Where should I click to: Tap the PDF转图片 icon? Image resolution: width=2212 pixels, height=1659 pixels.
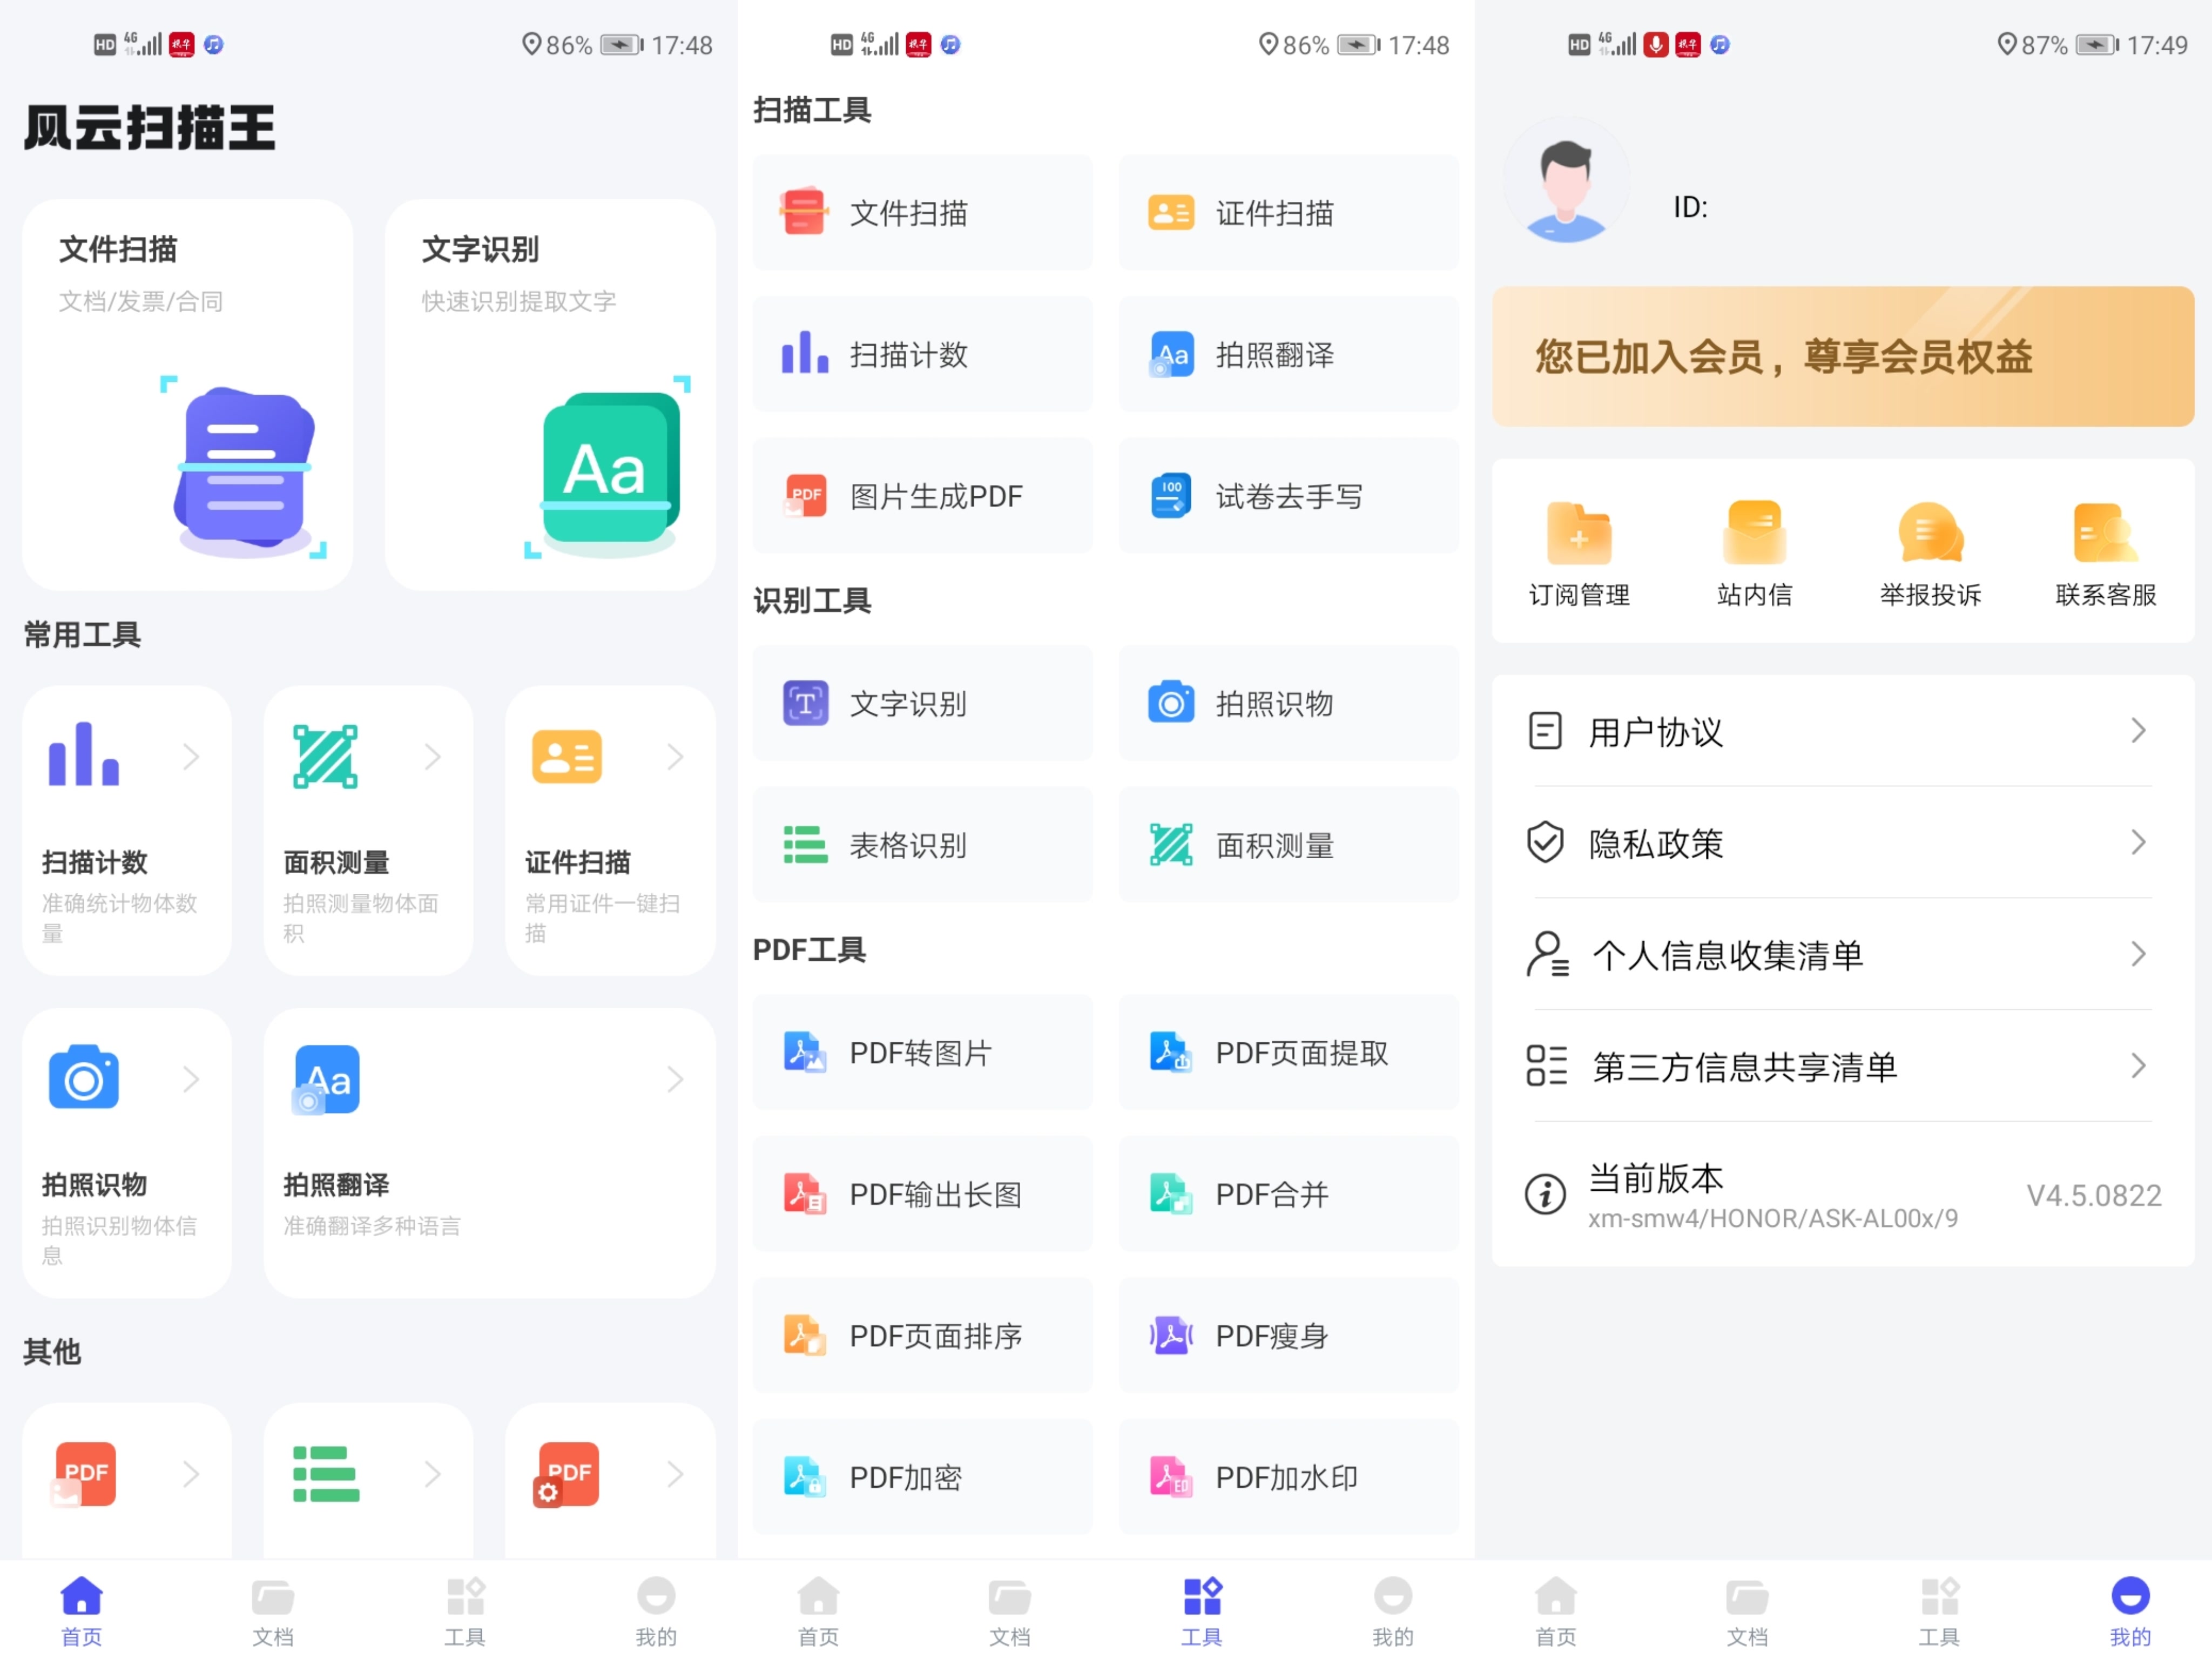click(x=804, y=1053)
